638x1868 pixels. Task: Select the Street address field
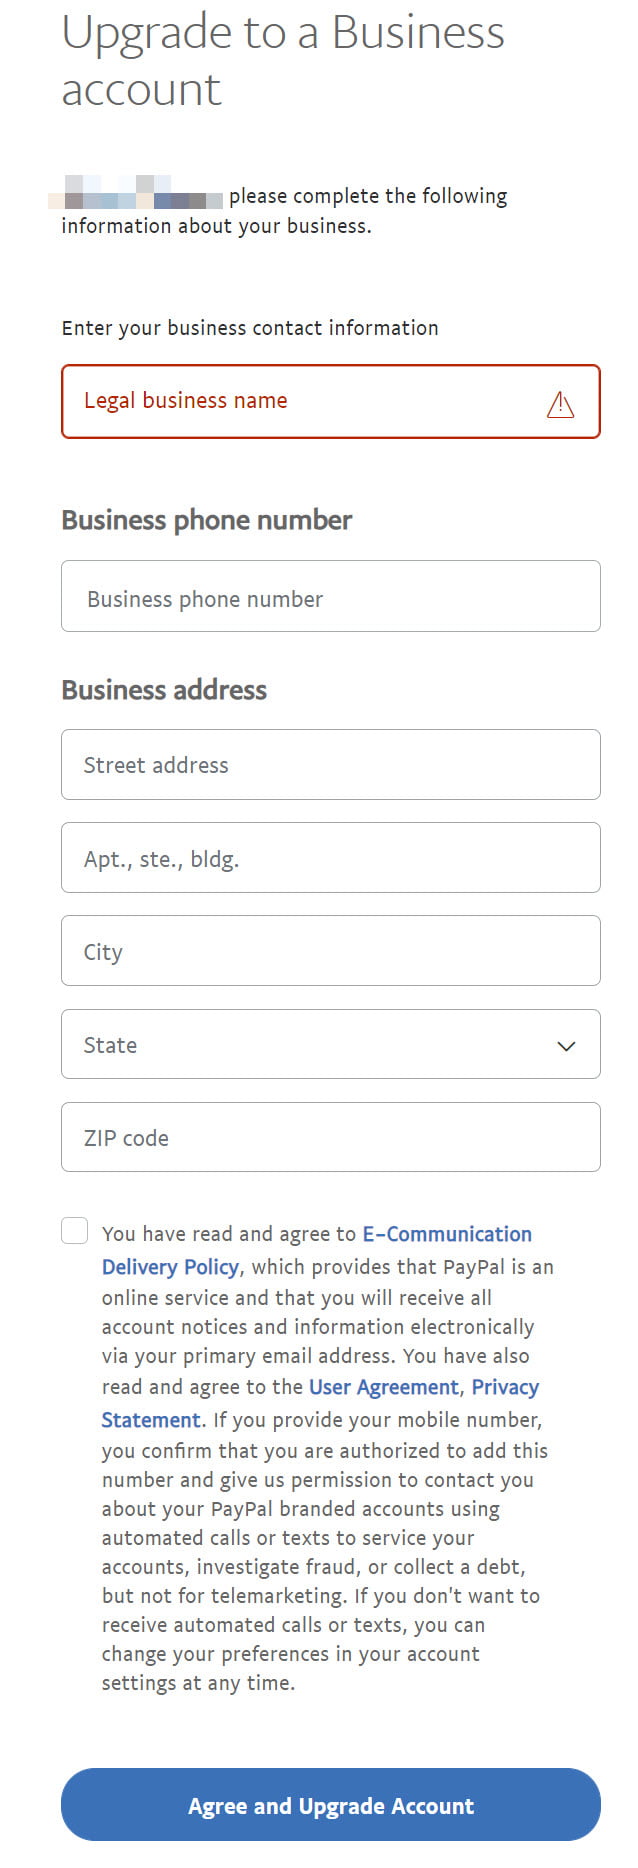330,765
